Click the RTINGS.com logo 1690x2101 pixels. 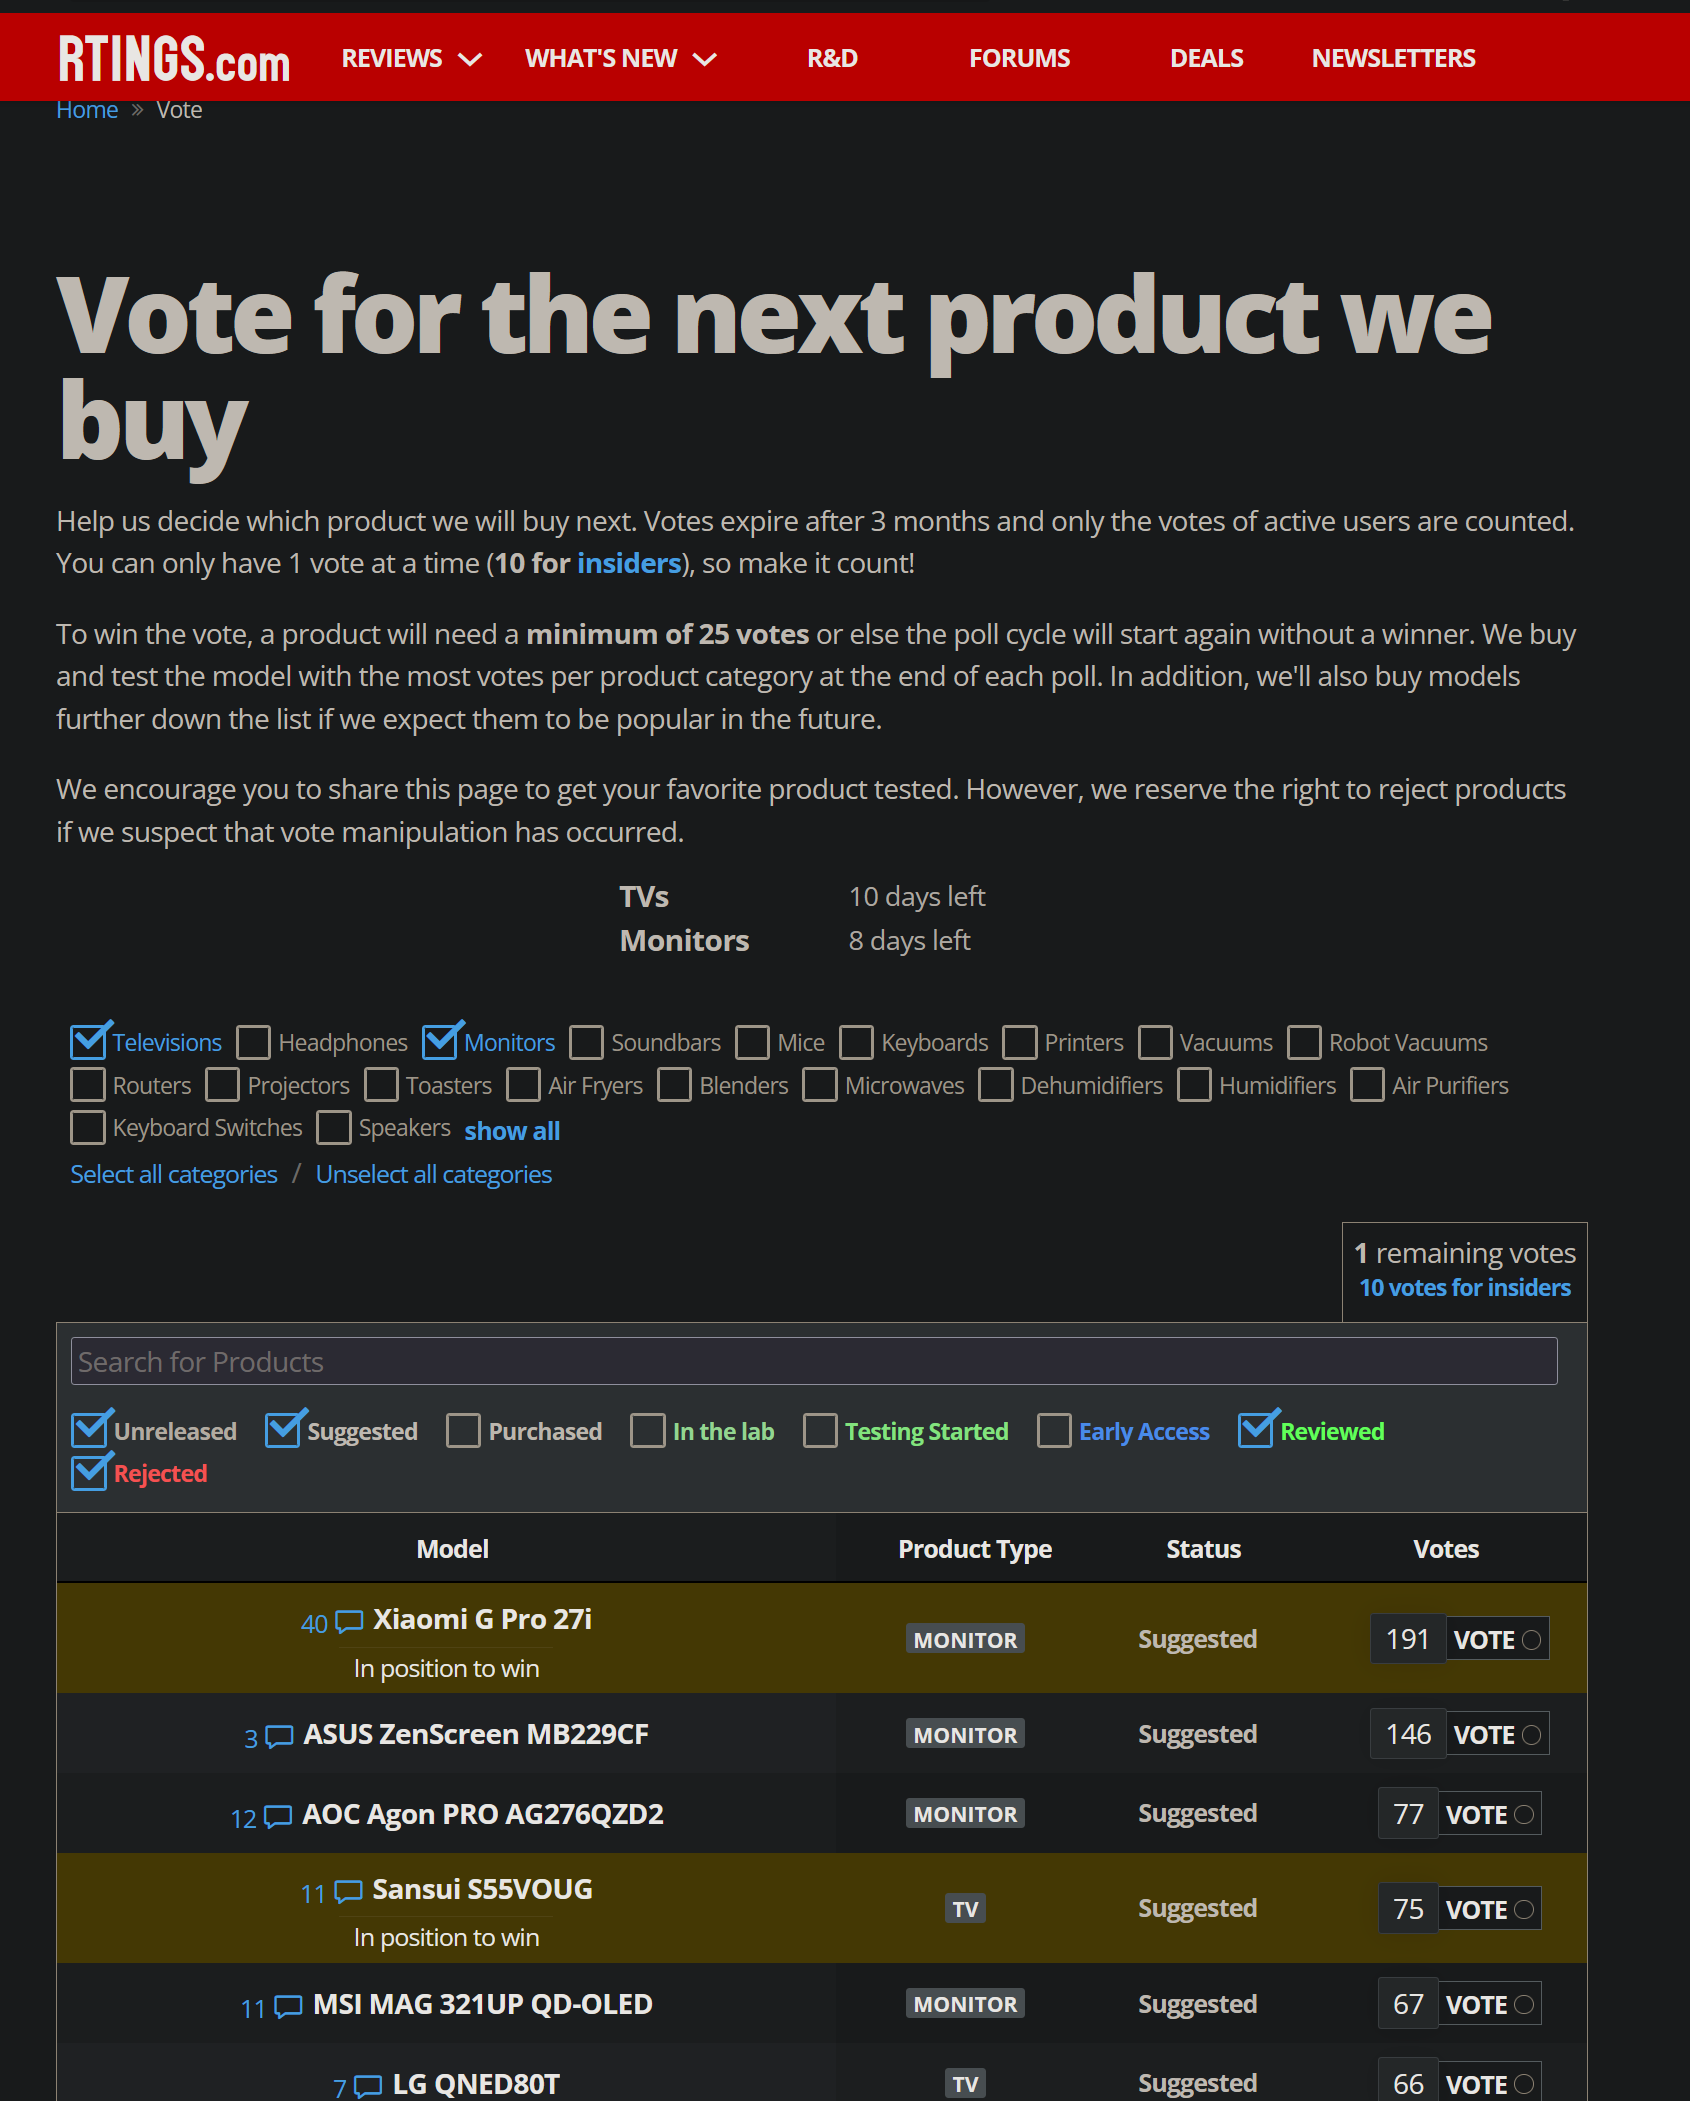coord(174,59)
